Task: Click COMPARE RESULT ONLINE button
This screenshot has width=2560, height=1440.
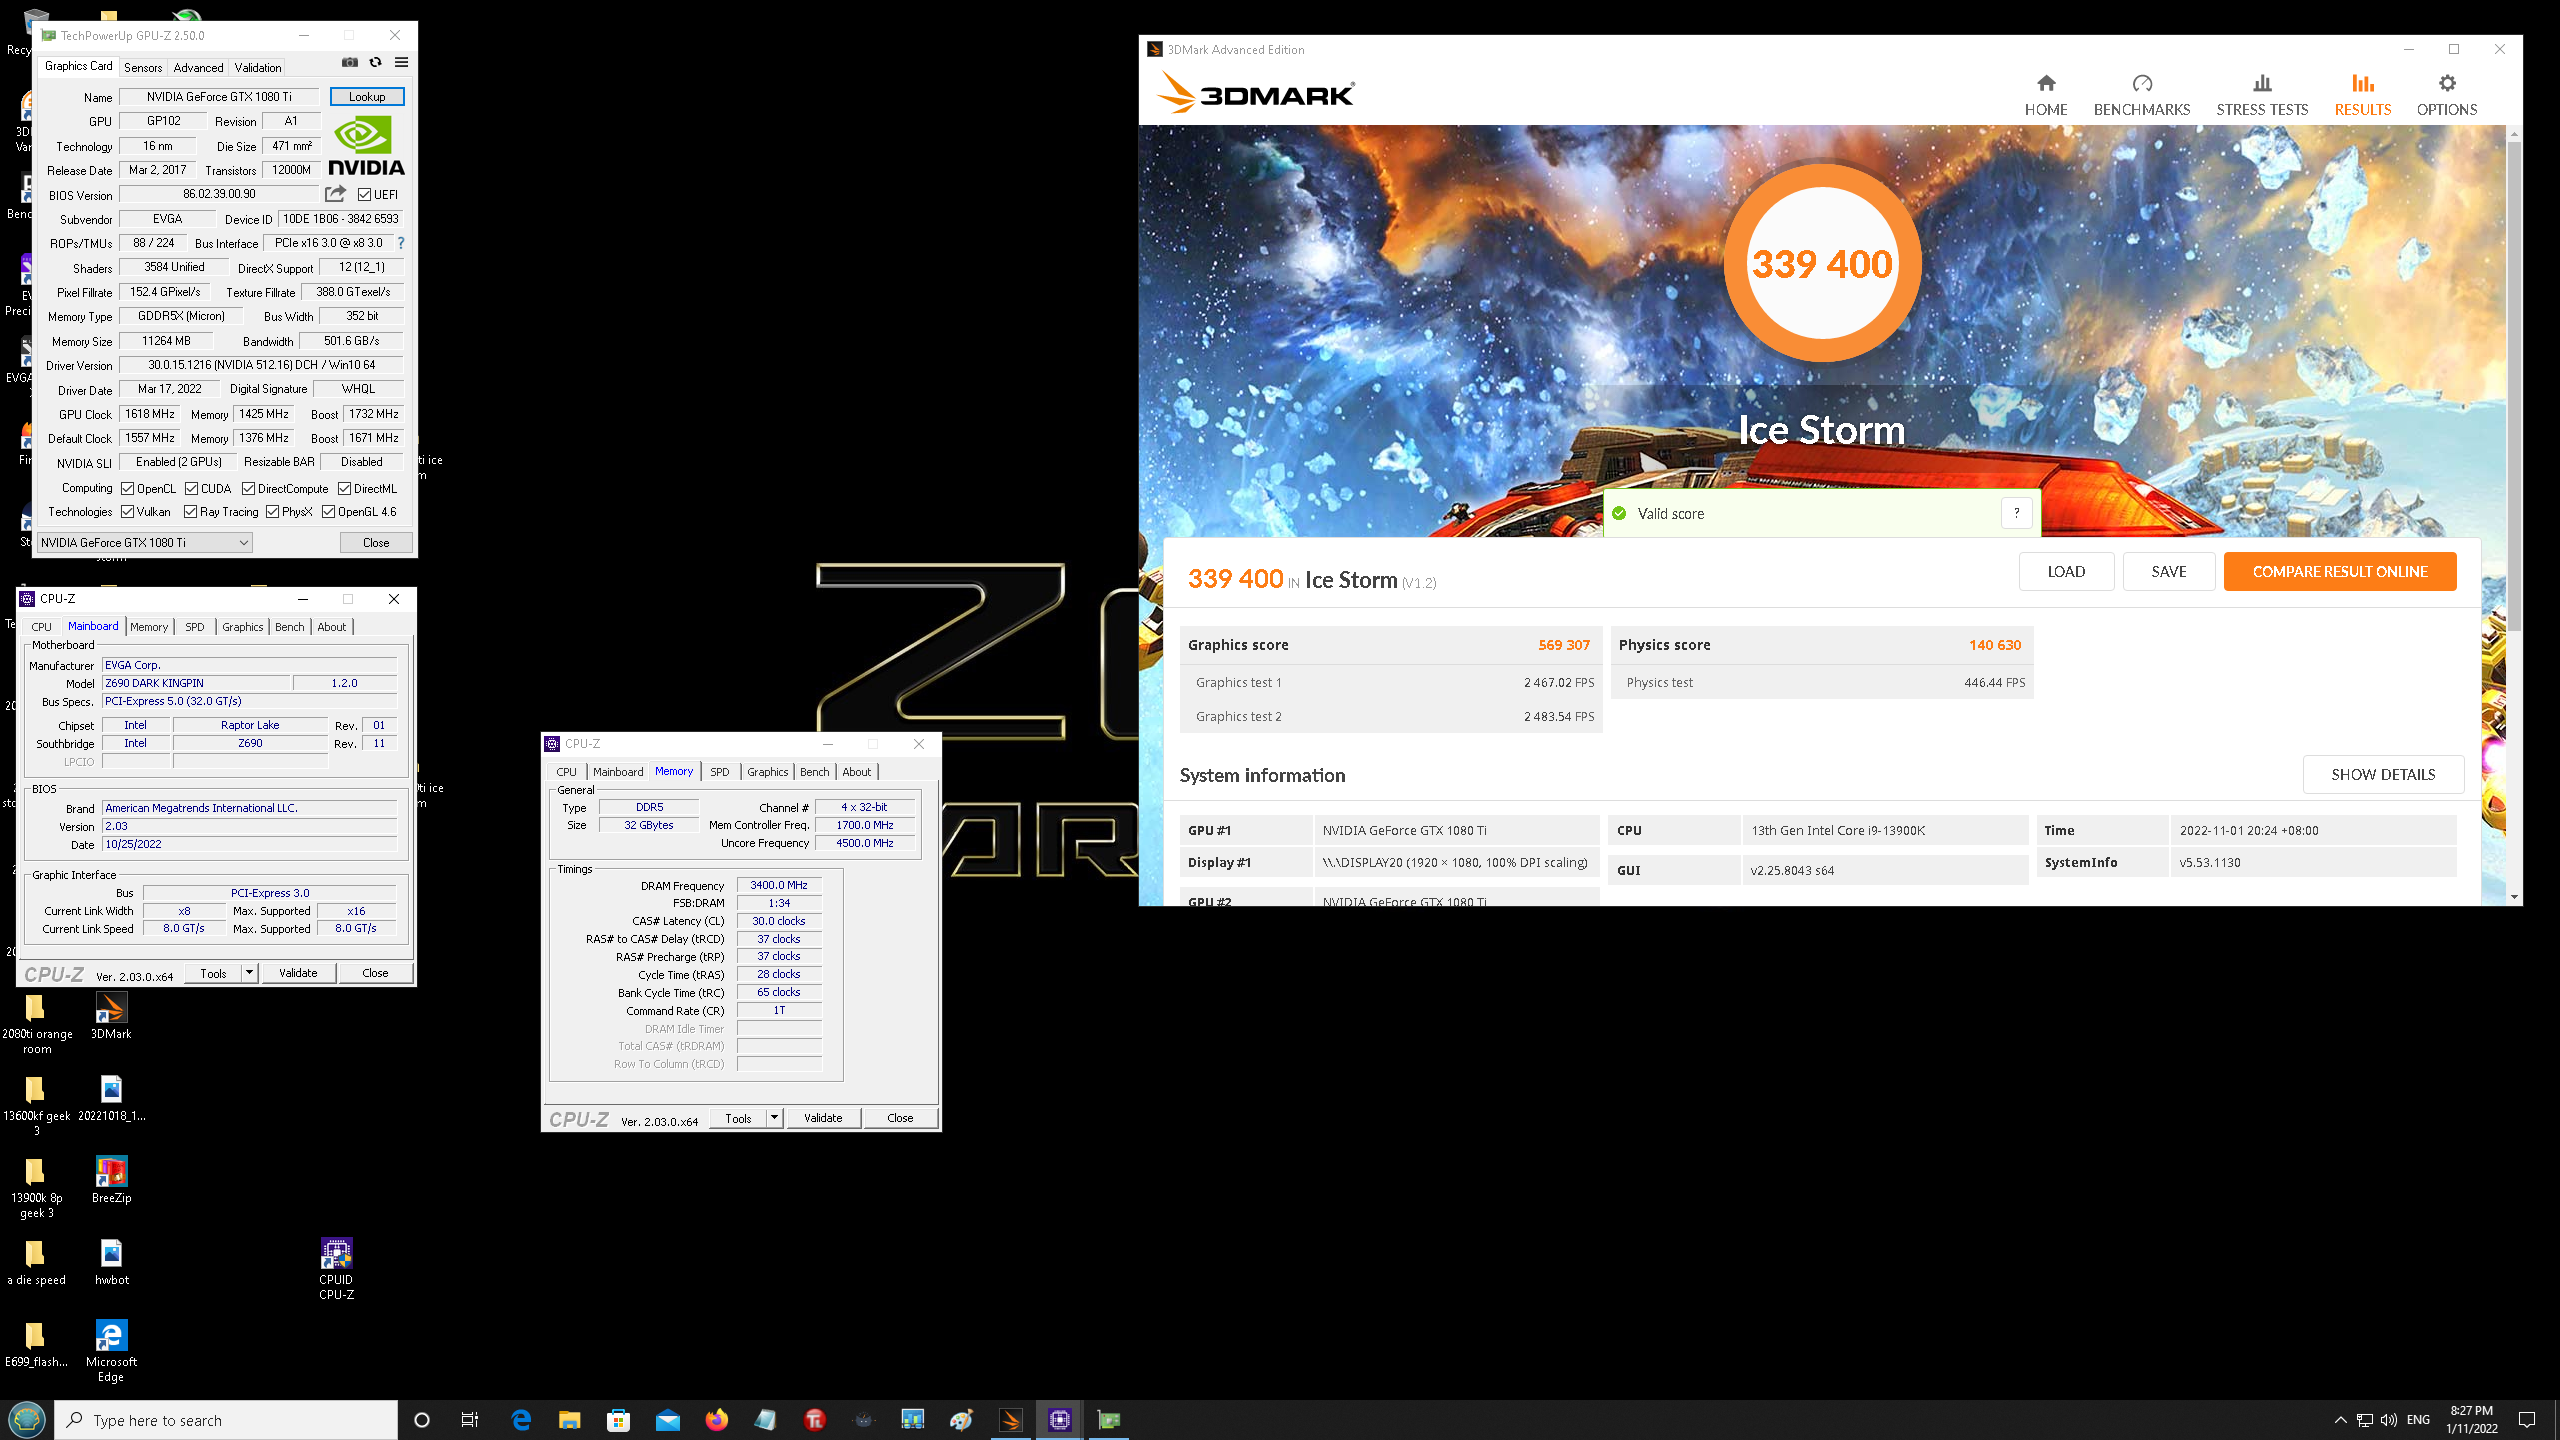Action: 2340,572
